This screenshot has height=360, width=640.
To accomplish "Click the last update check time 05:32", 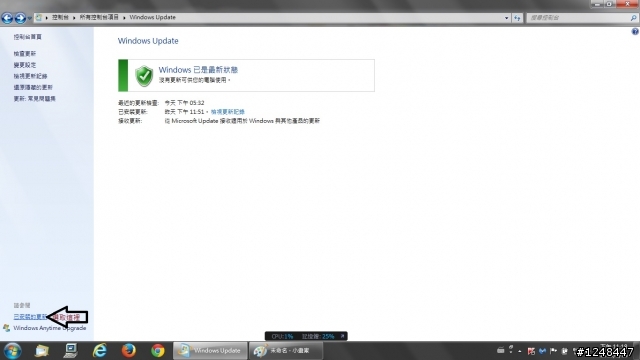I will coord(184,102).
